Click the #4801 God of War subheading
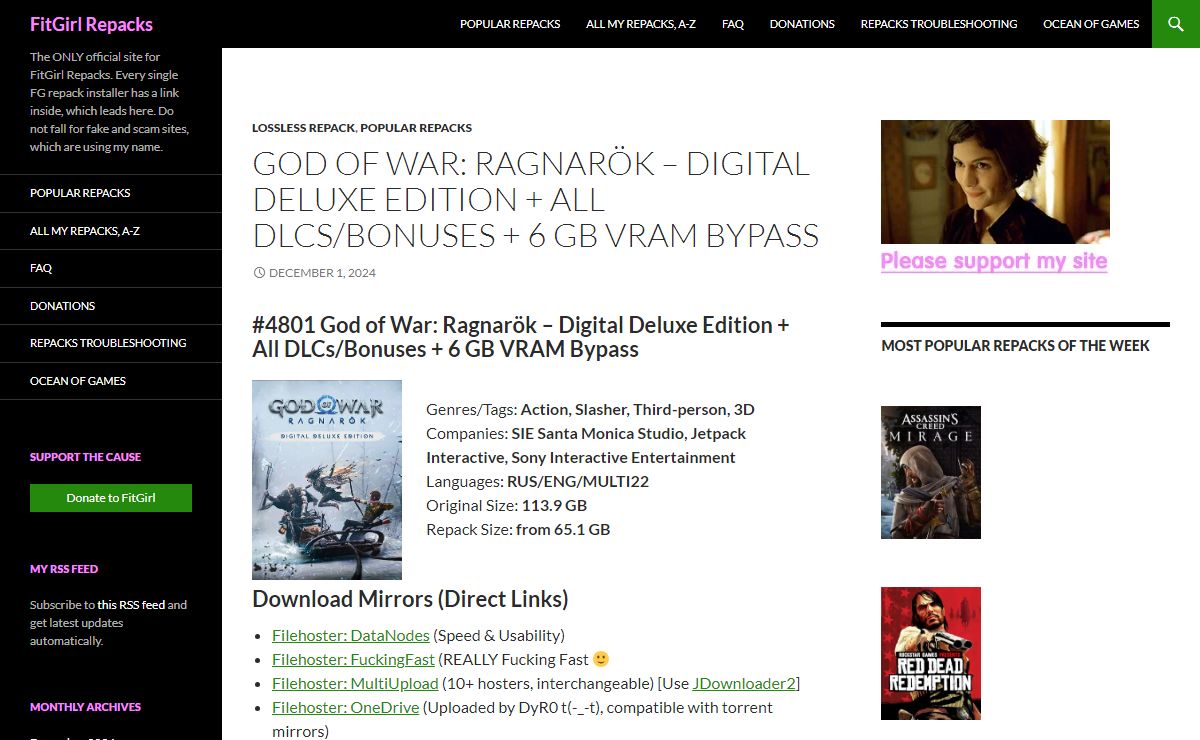Screen dimensions: 1200x740 pyautogui.click(x=521, y=337)
